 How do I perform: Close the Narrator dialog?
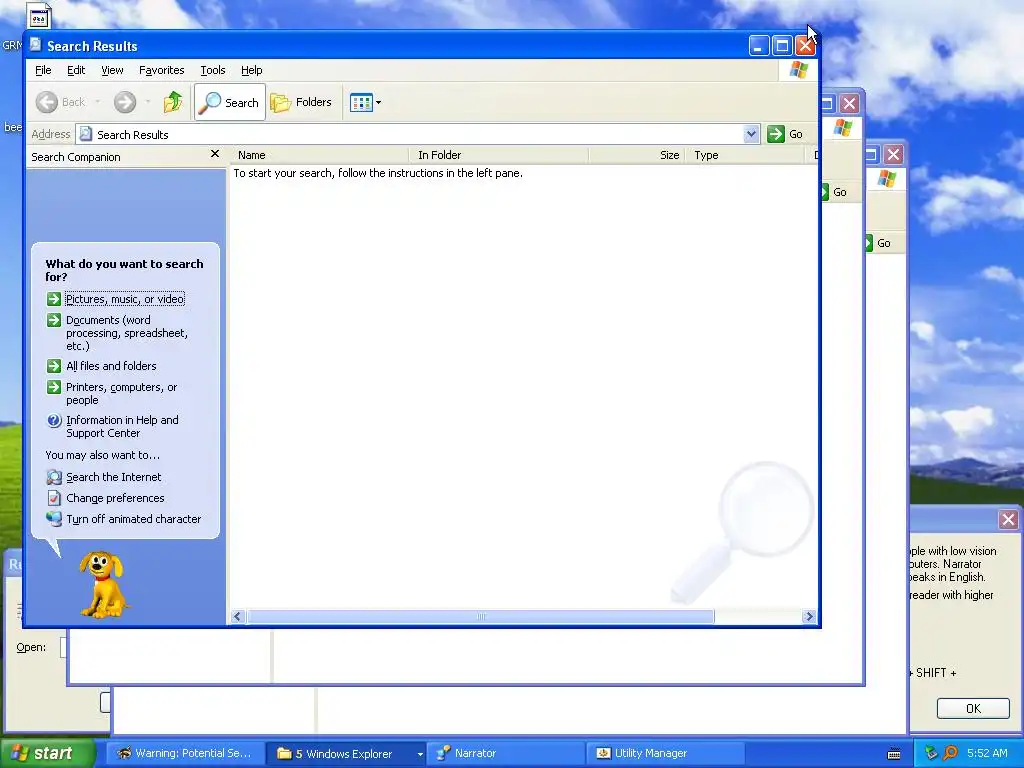point(1008,519)
